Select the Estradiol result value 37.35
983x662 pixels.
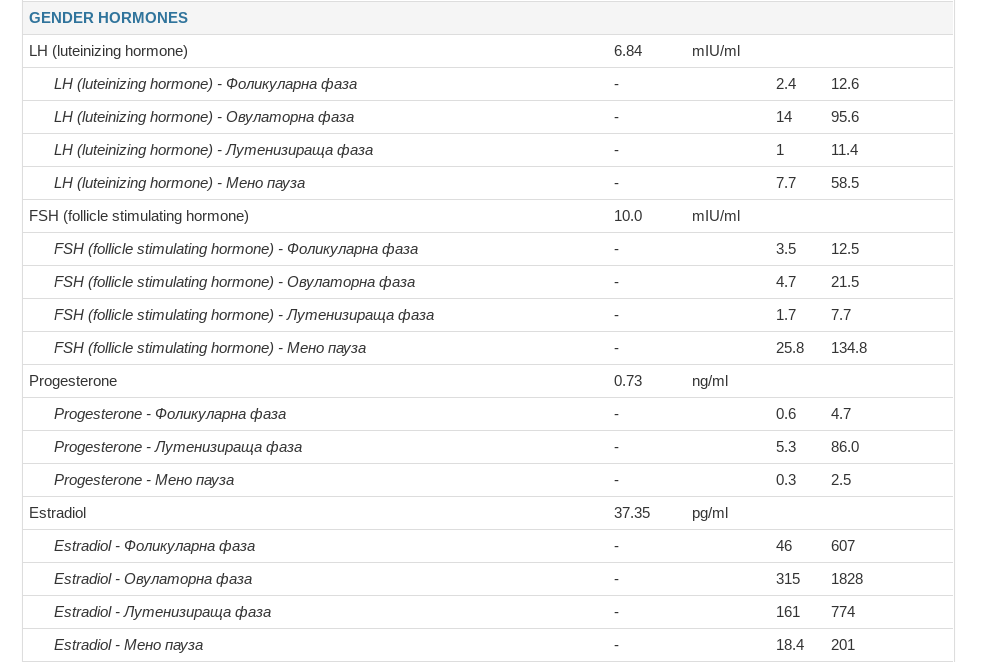[632, 513]
